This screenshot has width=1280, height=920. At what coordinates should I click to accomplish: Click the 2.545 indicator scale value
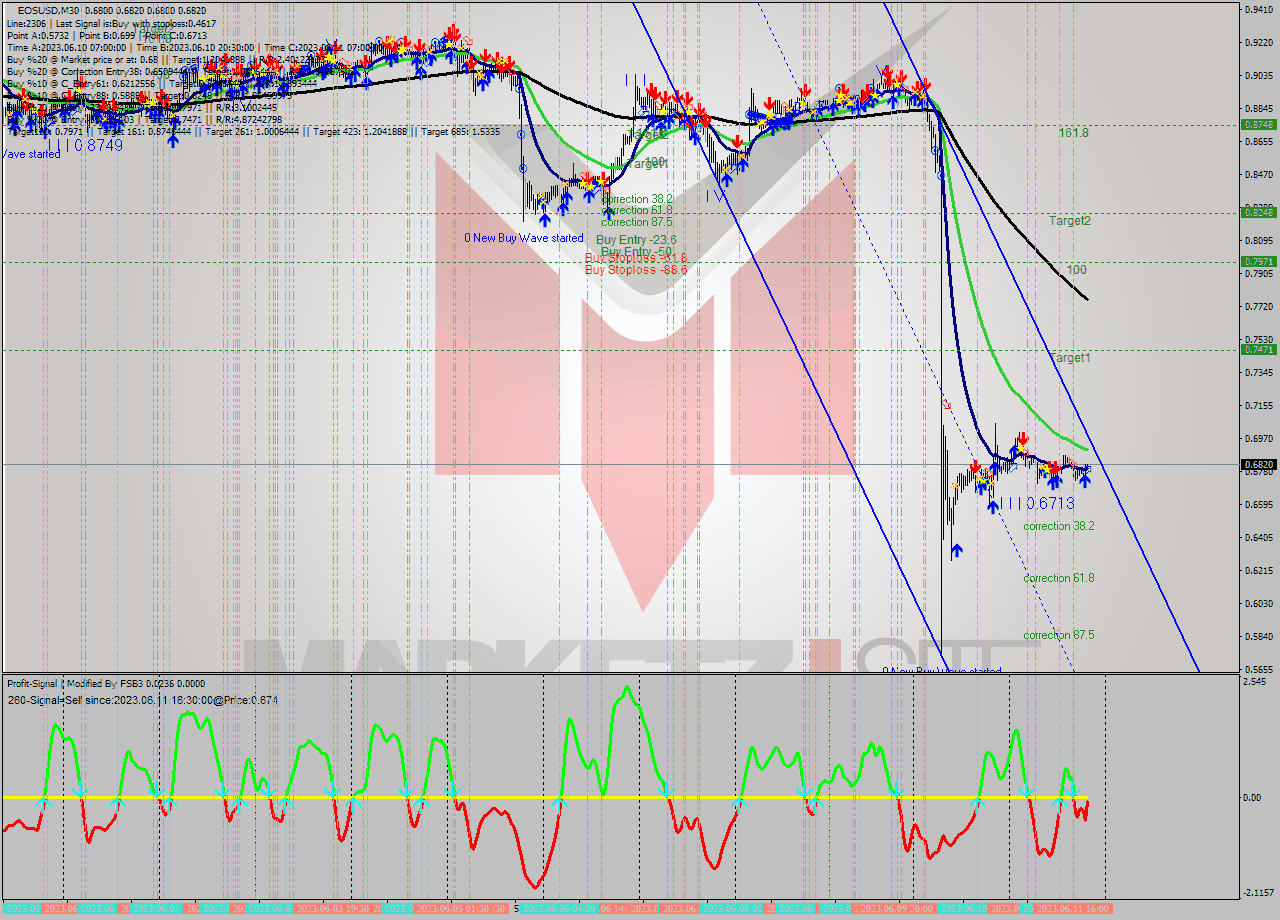(x=1255, y=681)
